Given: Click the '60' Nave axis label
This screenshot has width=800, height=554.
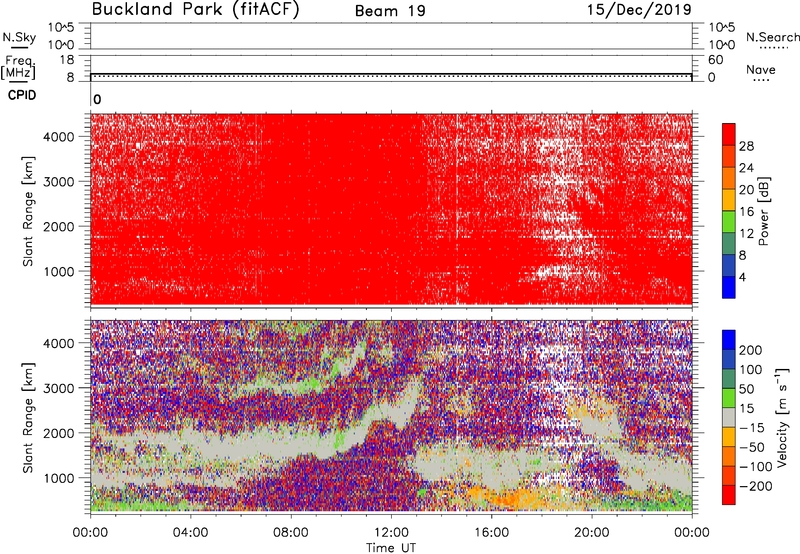Looking at the screenshot, I should pos(716,60).
